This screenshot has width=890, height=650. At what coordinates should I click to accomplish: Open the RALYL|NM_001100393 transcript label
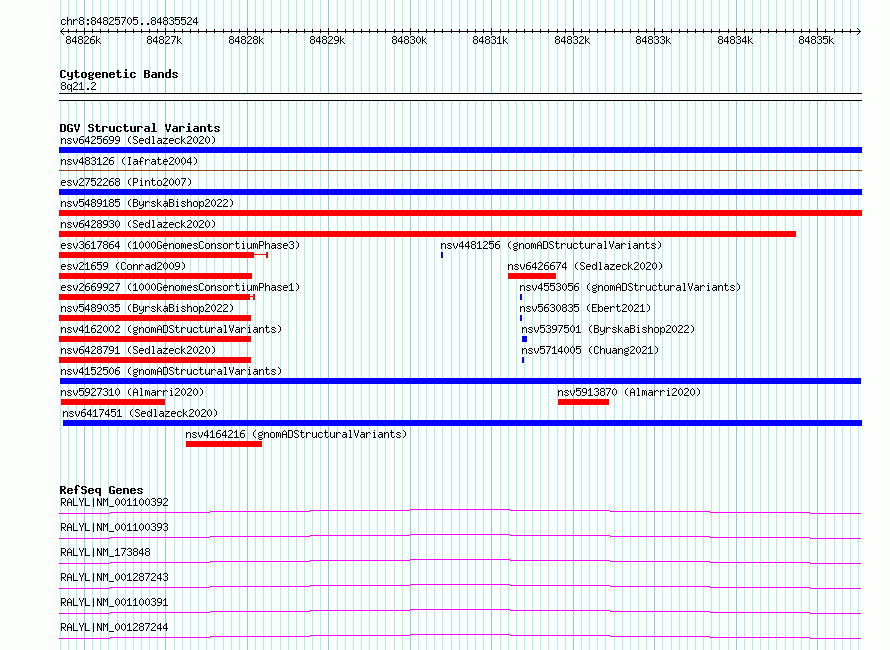114,527
